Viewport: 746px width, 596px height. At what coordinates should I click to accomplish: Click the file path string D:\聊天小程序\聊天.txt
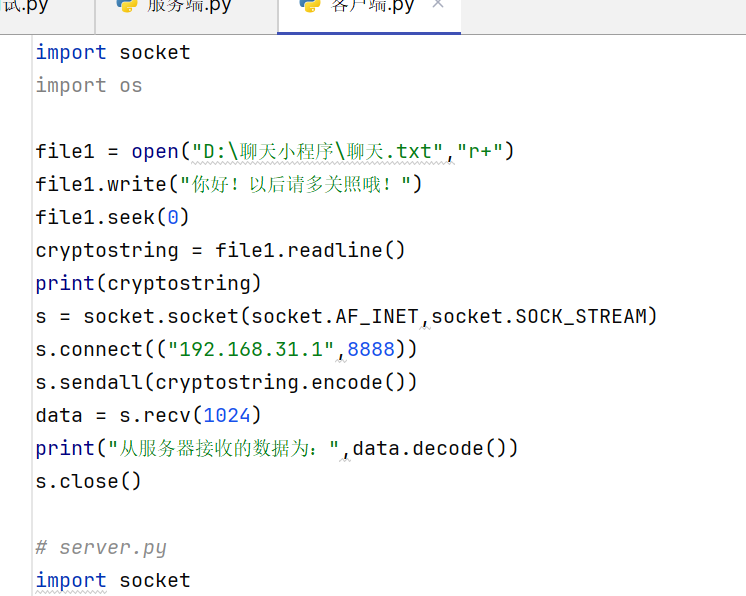coord(317,151)
